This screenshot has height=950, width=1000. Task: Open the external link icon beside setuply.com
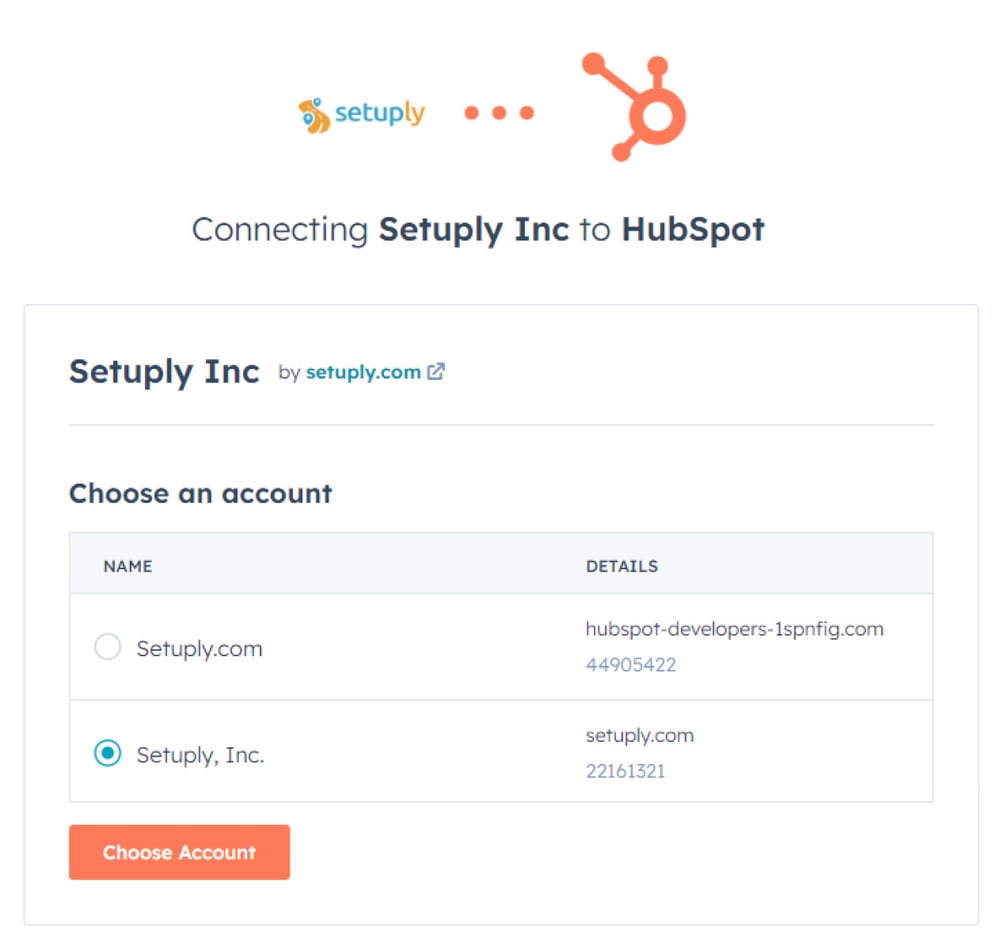pyautogui.click(x=434, y=371)
